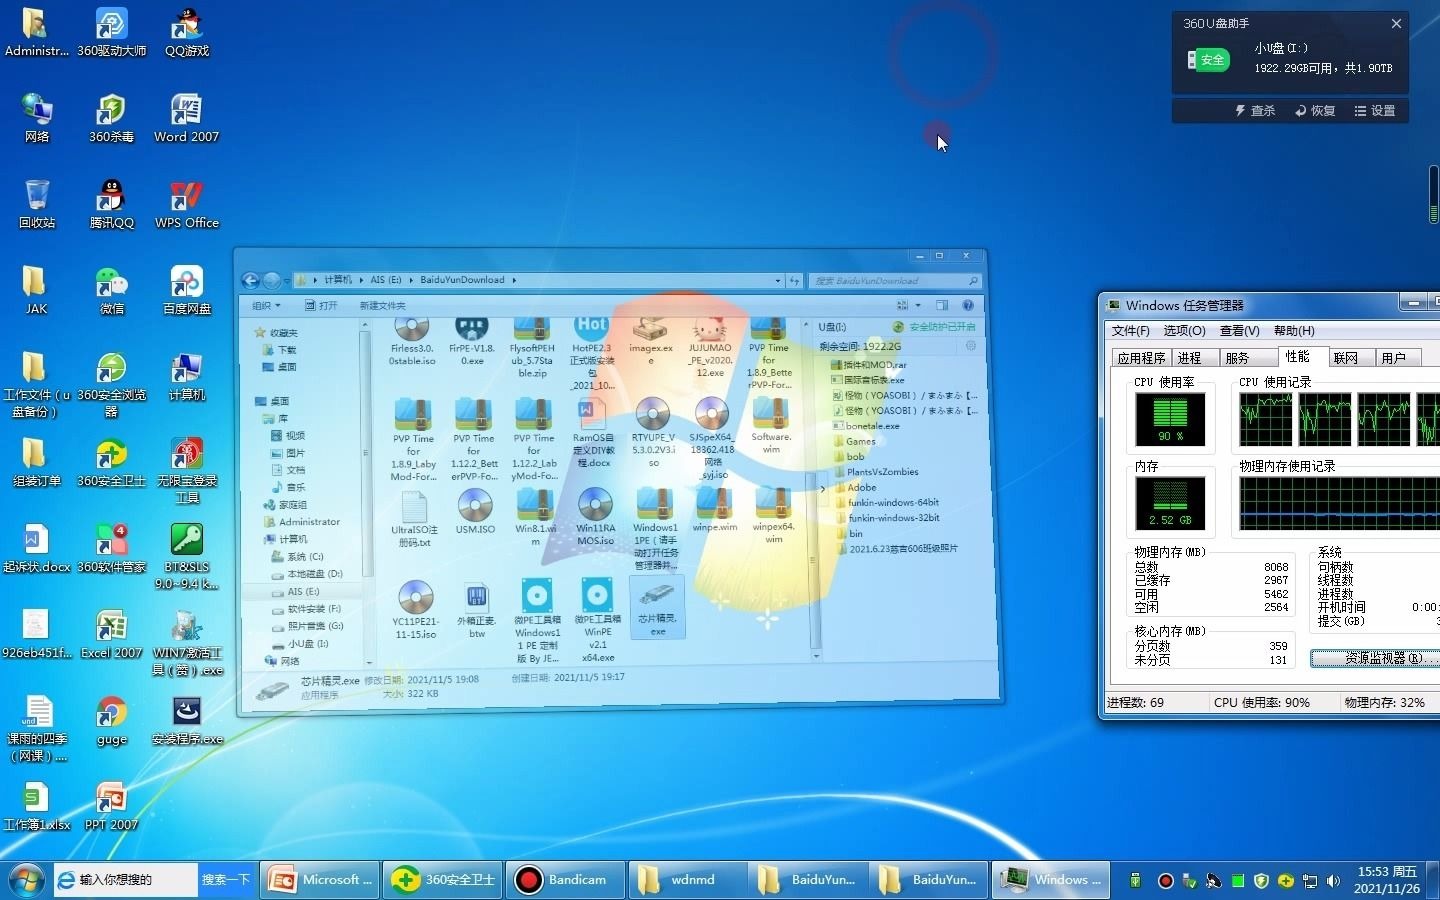Image resolution: width=1440 pixels, height=900 pixels.
Task: Select the 百度网盘 desktop icon
Action: 187,291
